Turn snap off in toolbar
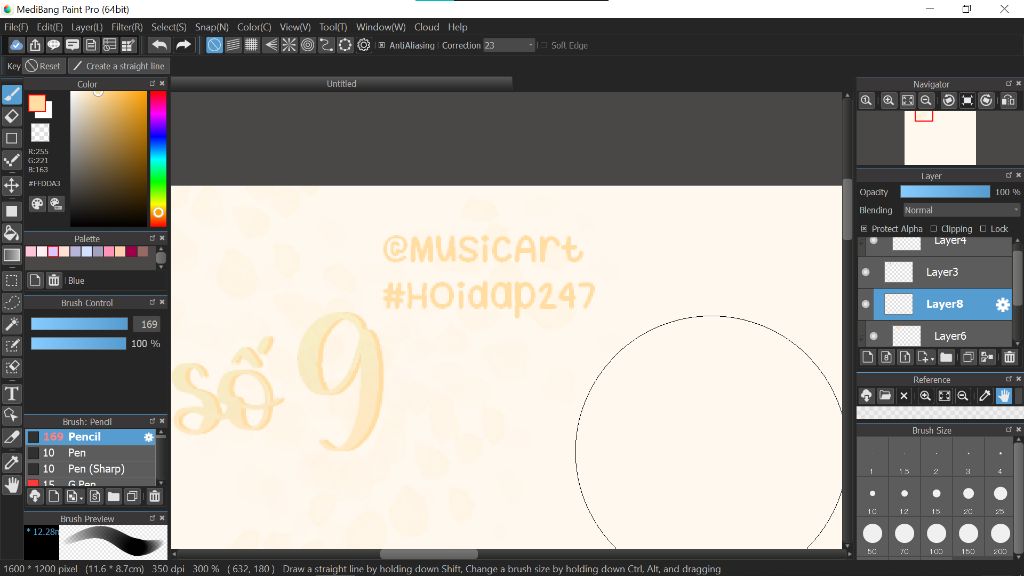 (x=214, y=45)
